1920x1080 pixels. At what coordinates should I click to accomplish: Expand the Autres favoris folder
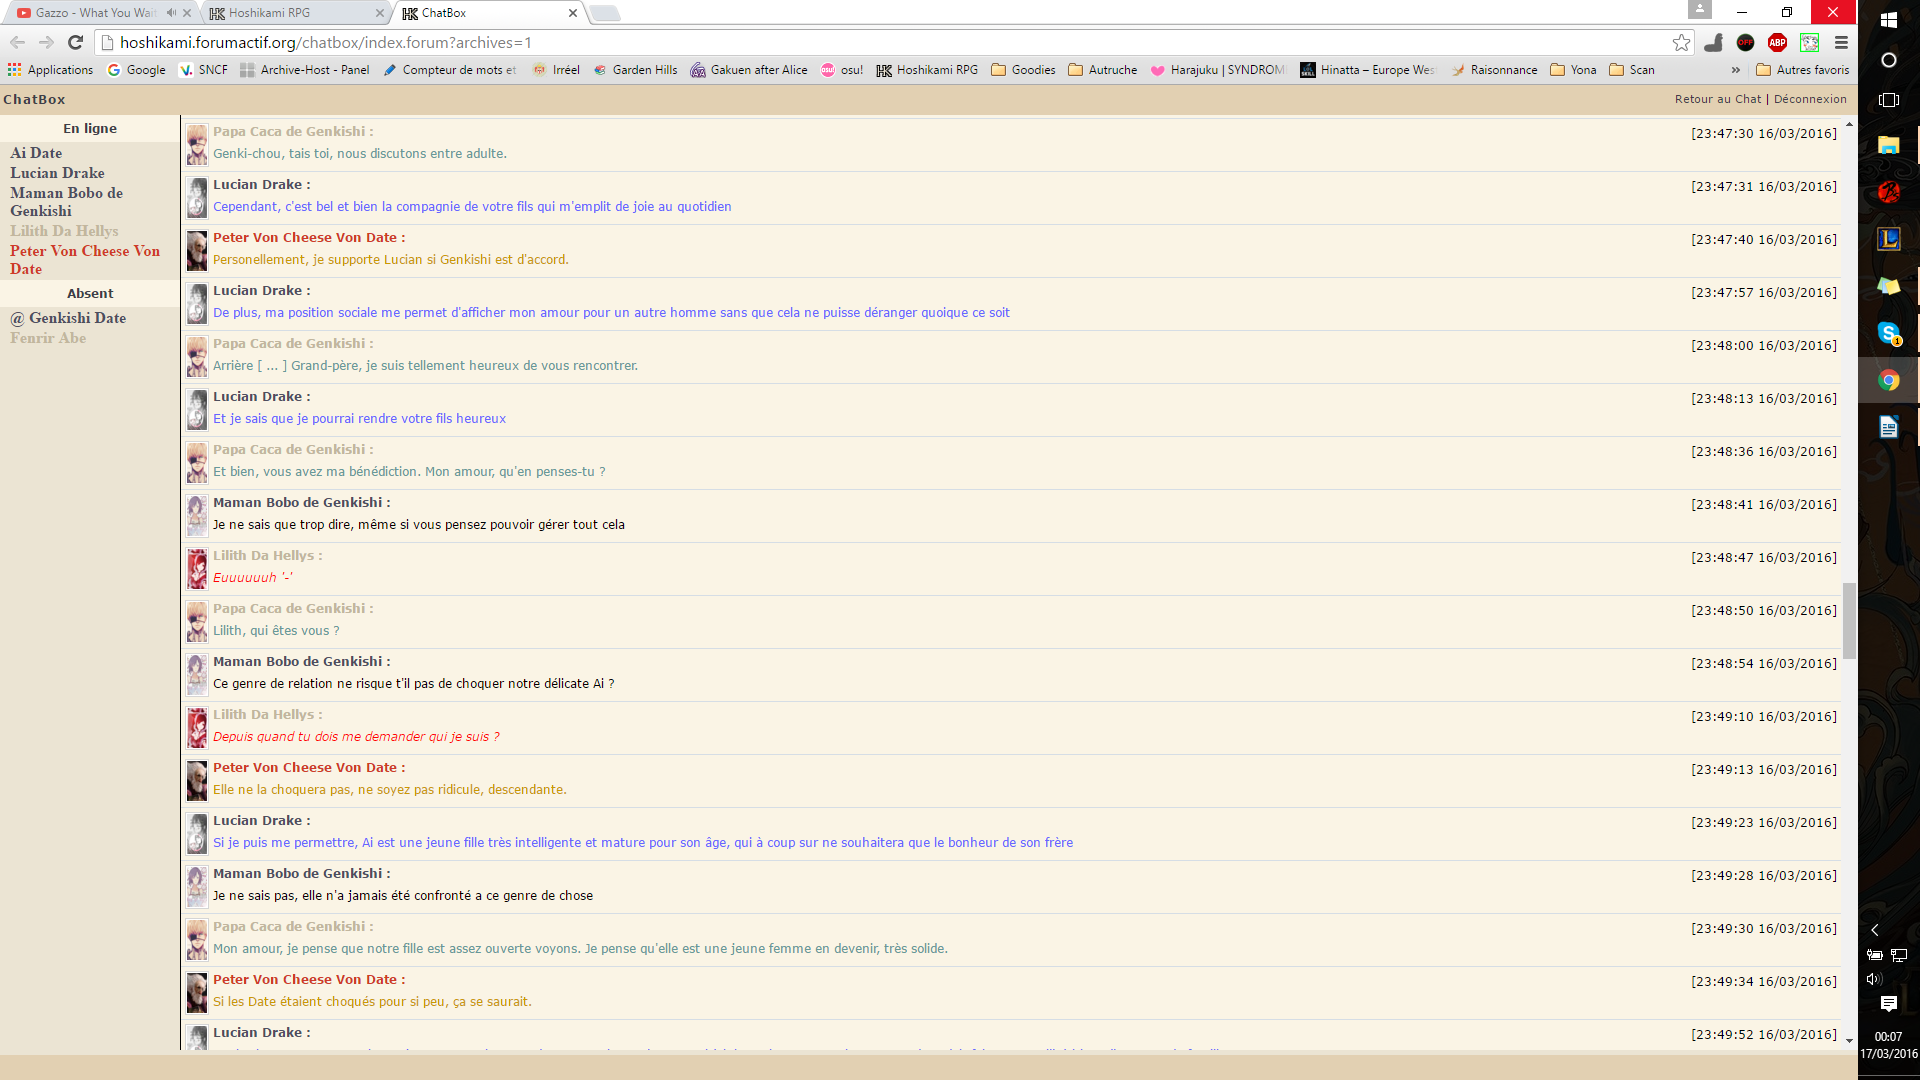1802,70
